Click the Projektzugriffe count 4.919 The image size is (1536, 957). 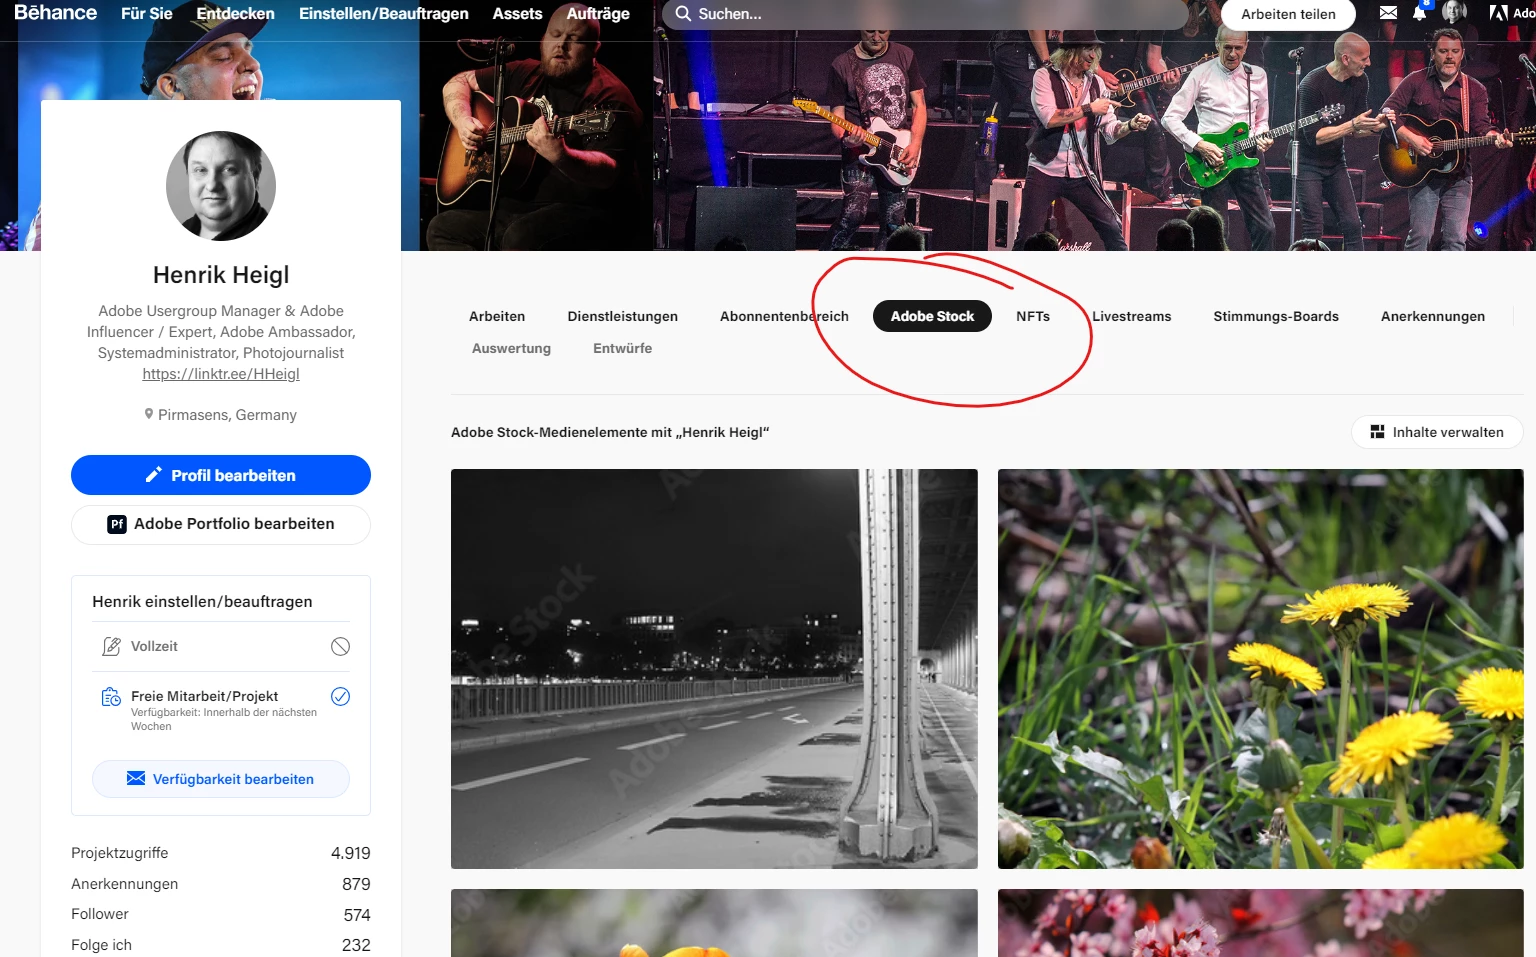351,853
